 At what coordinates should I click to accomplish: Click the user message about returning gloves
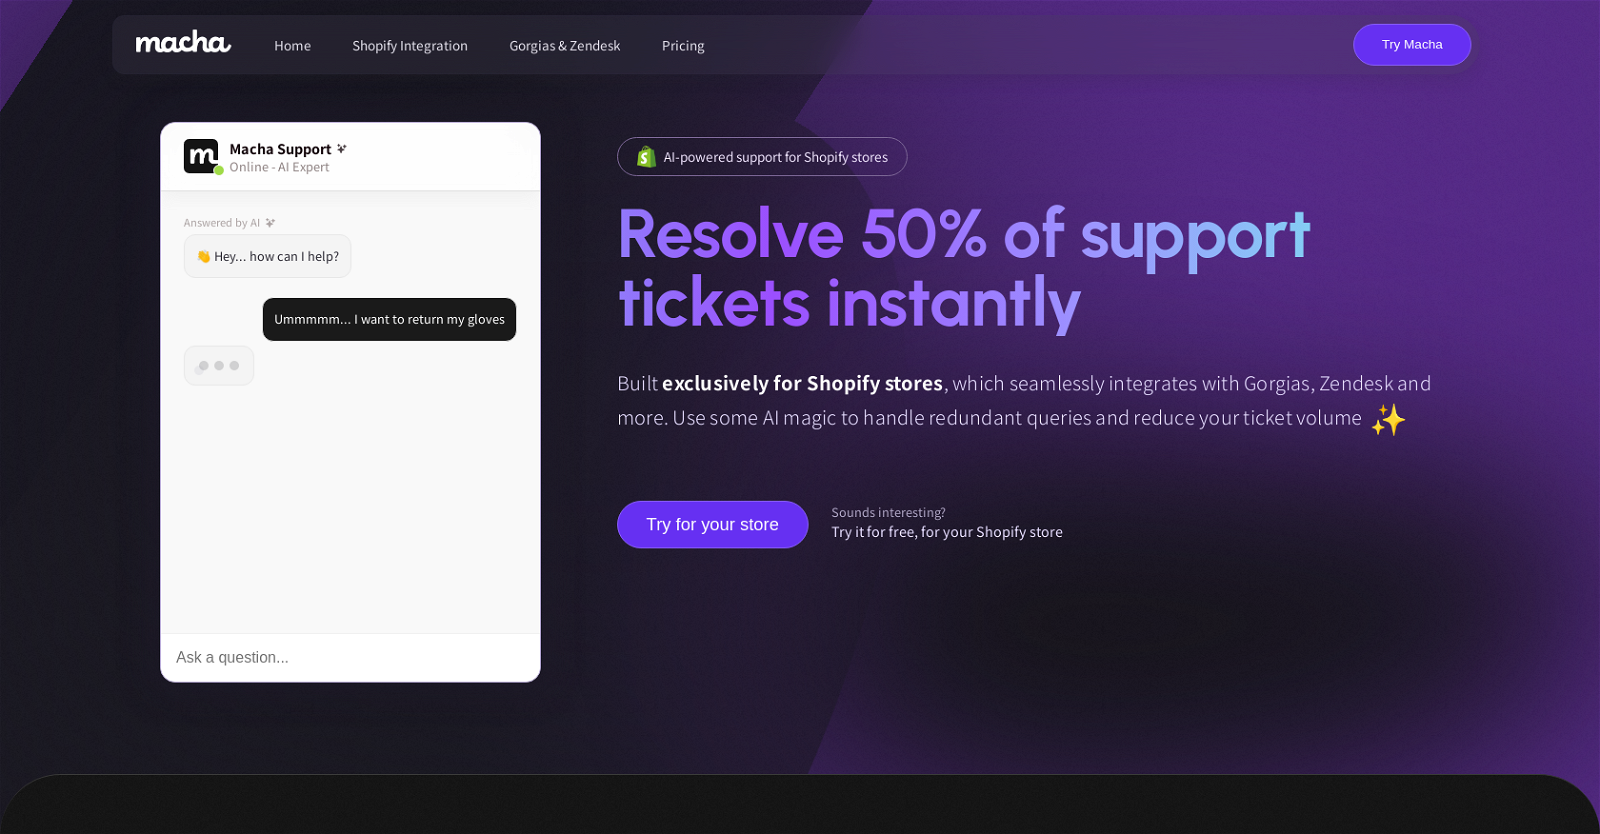389,319
